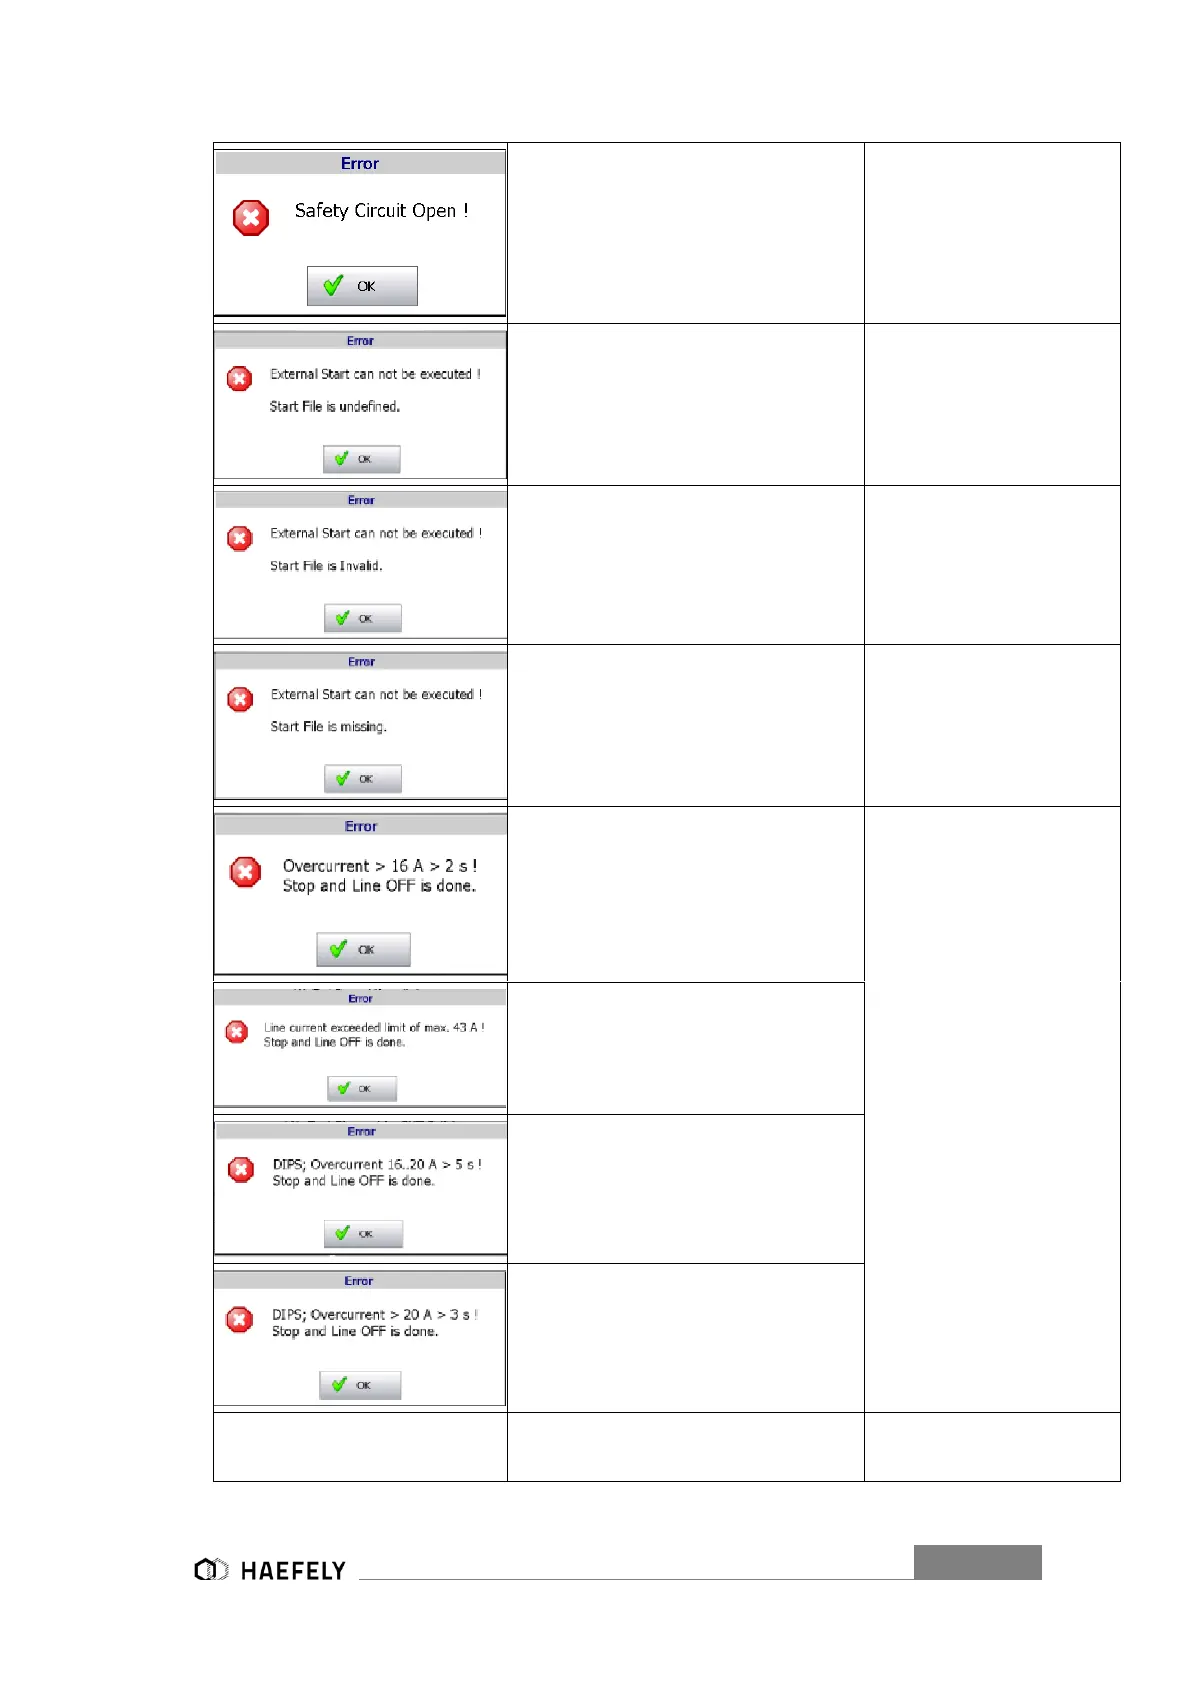This screenshot has height=1684, width=1191.
Task: Click error icon next to Overcurrent > 16 A message
Action: pyautogui.click(x=245, y=872)
